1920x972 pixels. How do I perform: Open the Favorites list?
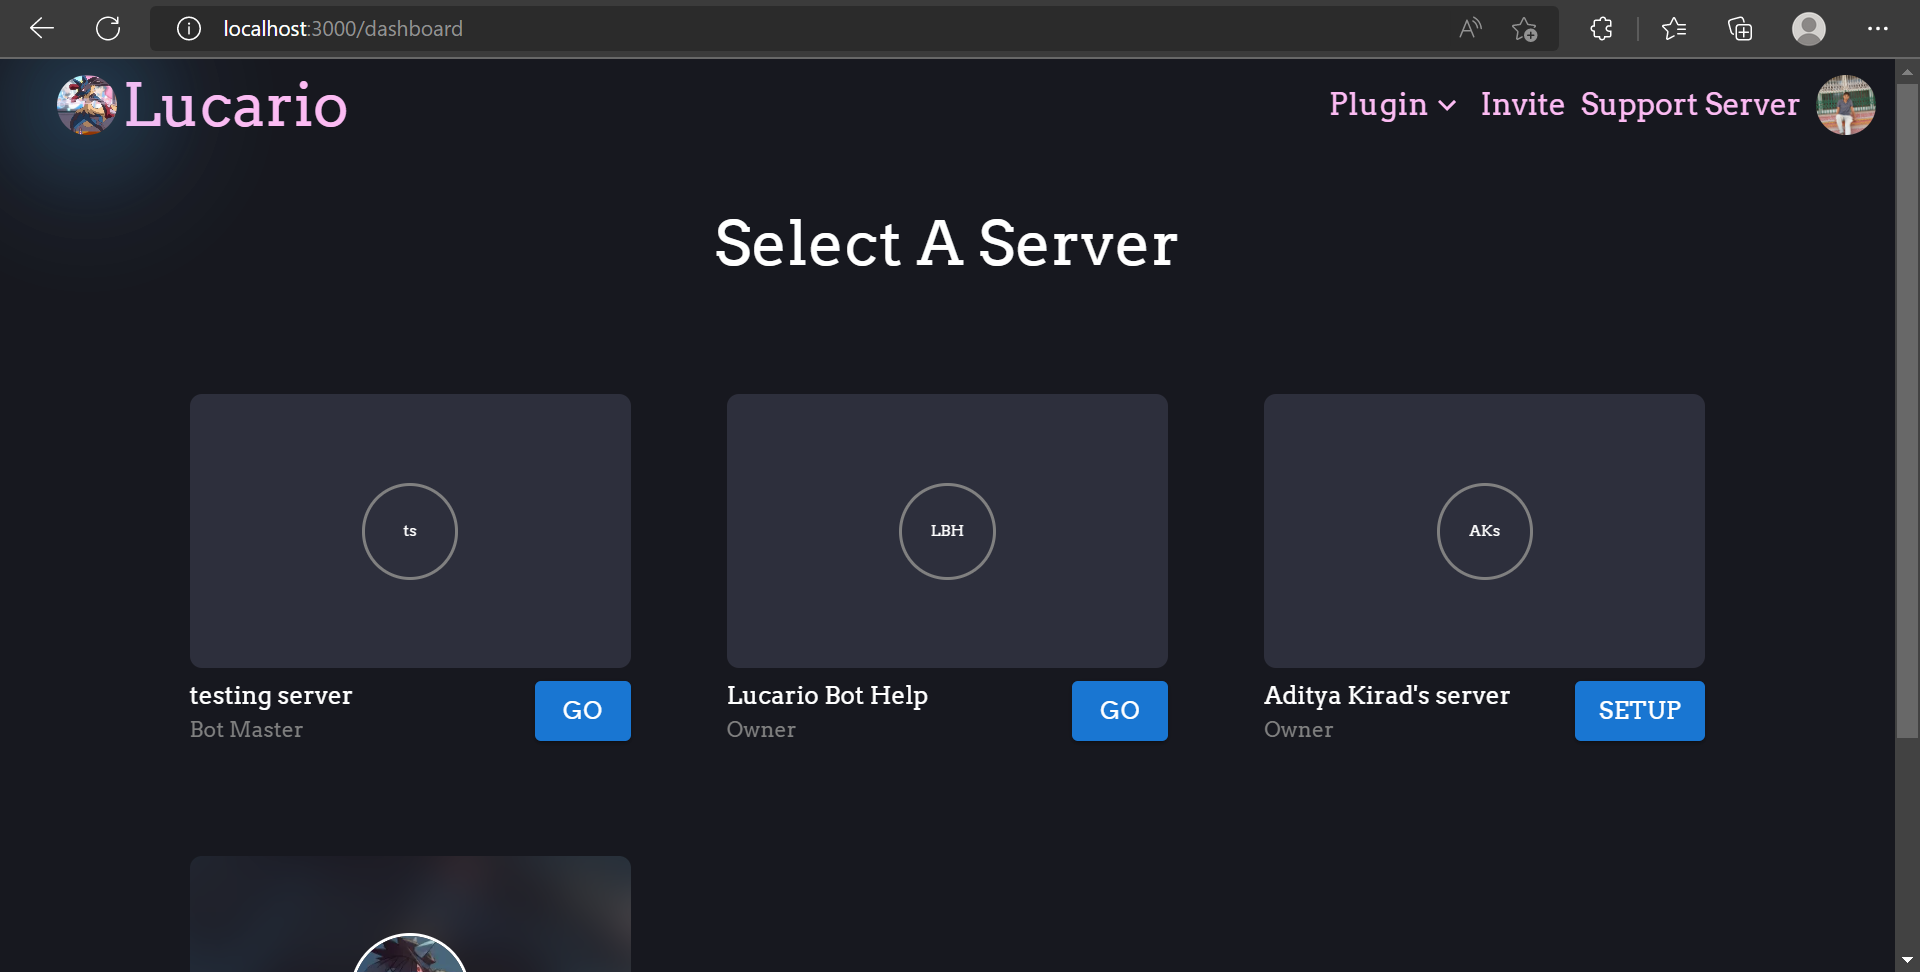tap(1674, 29)
